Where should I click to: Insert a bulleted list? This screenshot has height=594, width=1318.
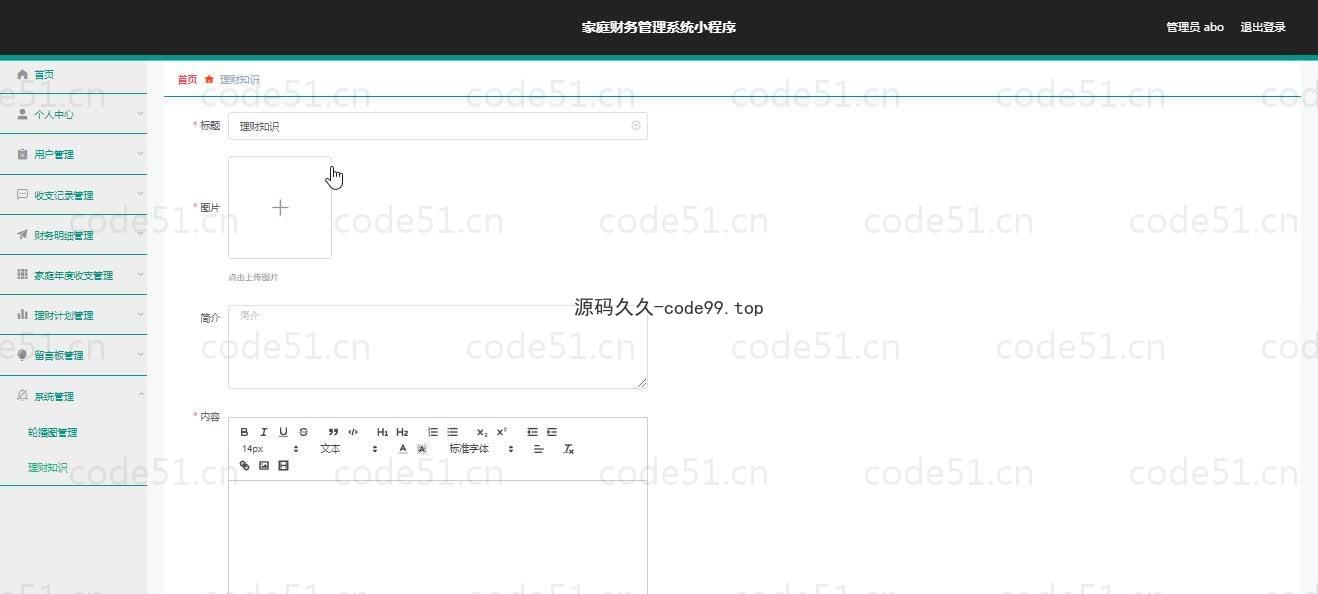(452, 432)
